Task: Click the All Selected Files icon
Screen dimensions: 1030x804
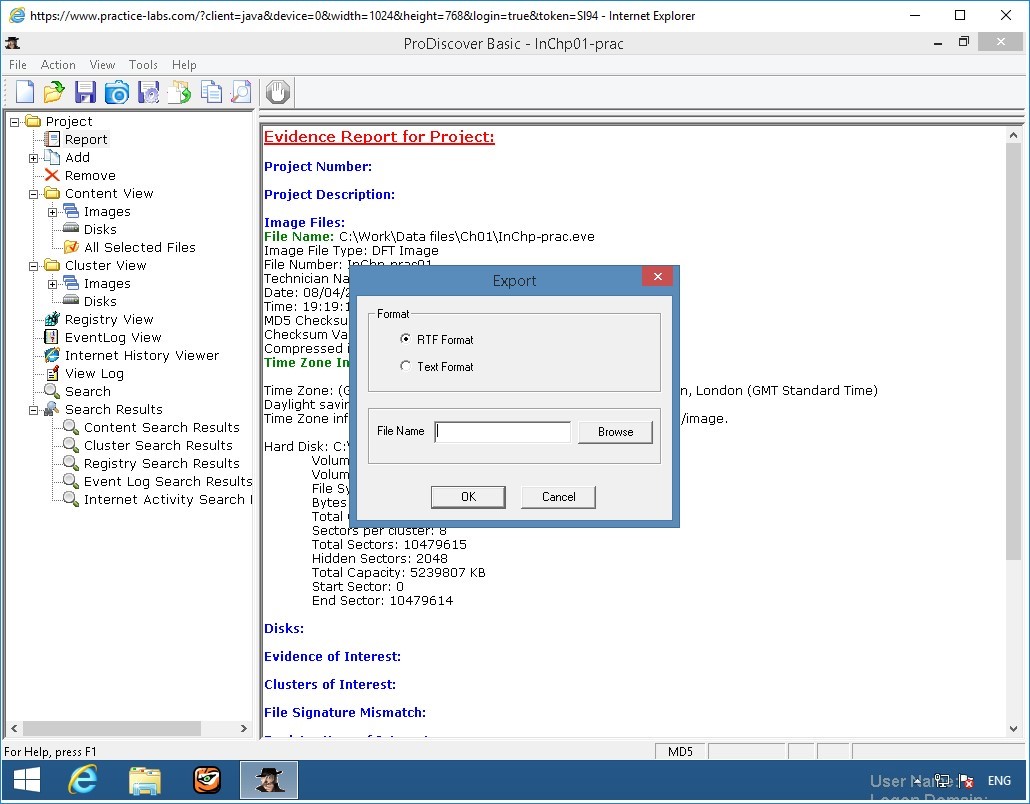Action: pyautogui.click(x=71, y=247)
